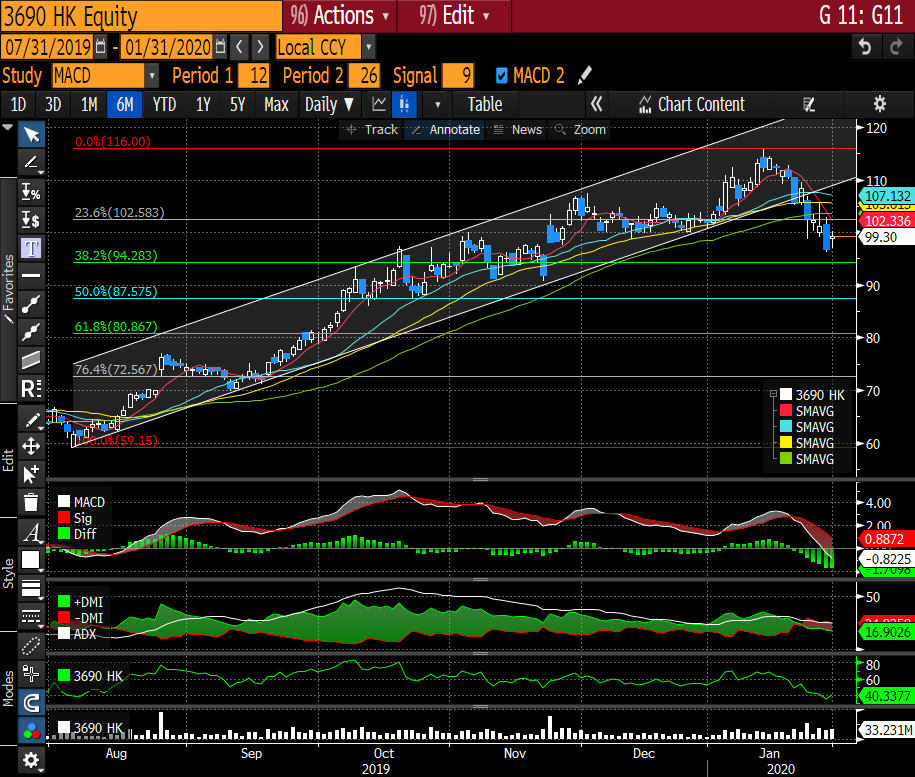Click the pencil icon beside MACD 2
Image resolution: width=915 pixels, height=777 pixels.
[x=585, y=76]
